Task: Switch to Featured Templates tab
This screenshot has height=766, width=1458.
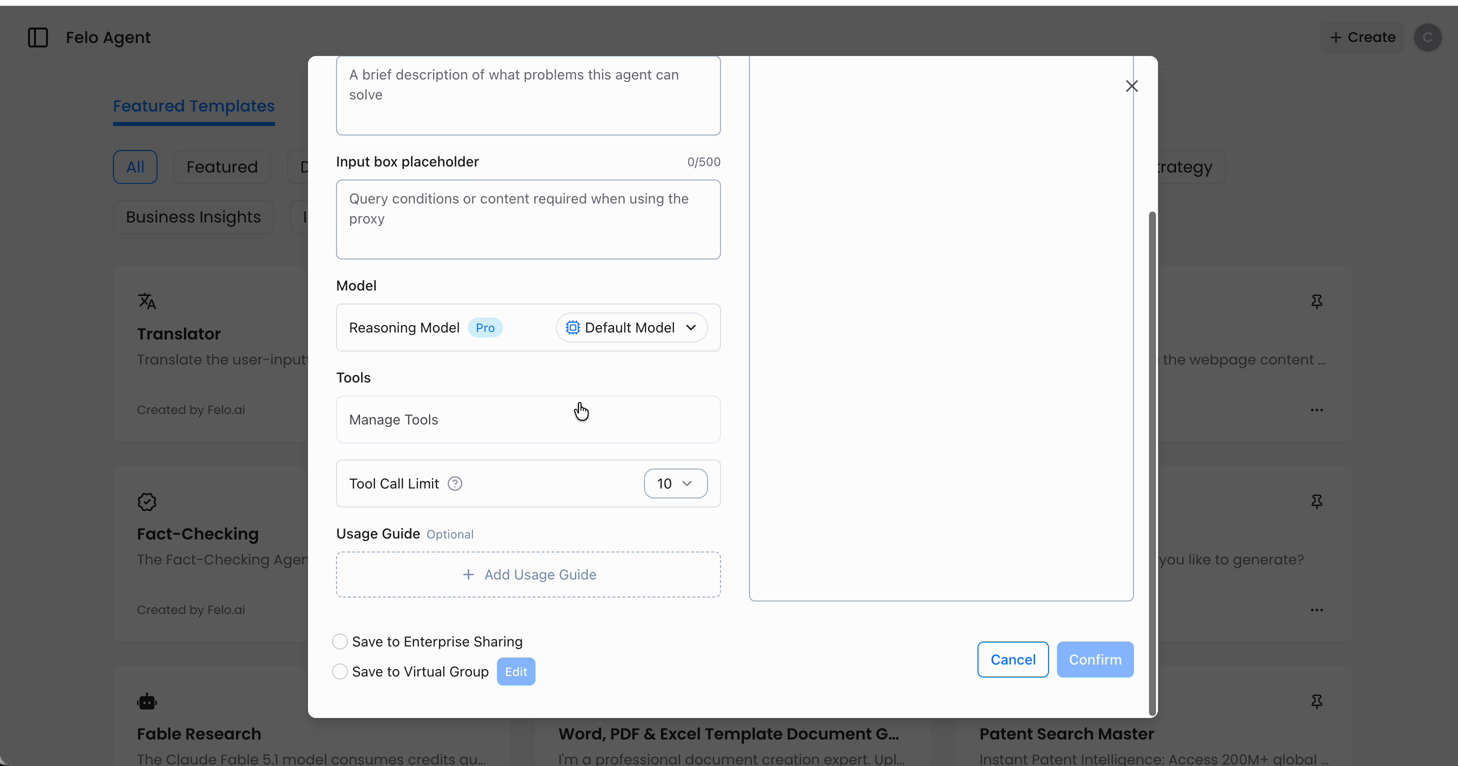Action: (x=194, y=106)
